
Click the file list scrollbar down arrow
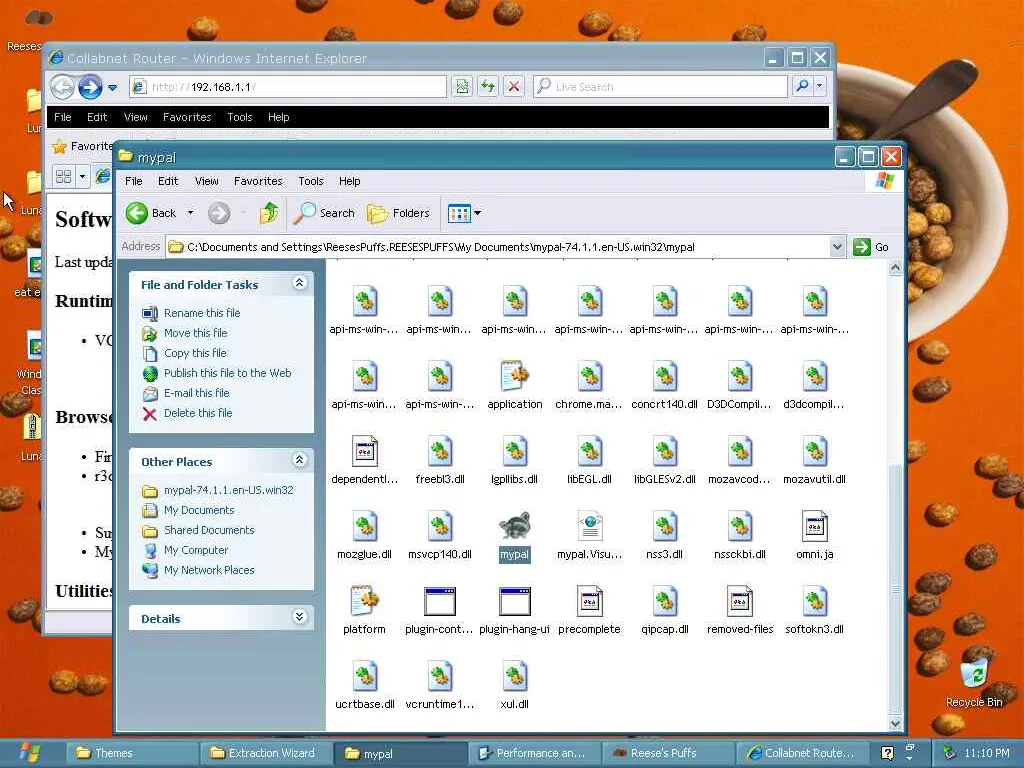pos(895,723)
